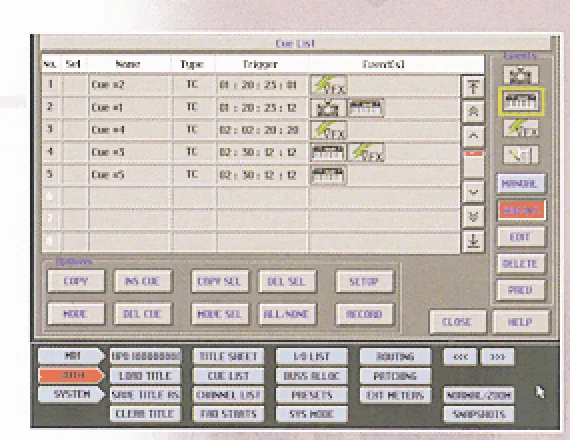
Task: Click the <<< previous page button
Action: 460,356
